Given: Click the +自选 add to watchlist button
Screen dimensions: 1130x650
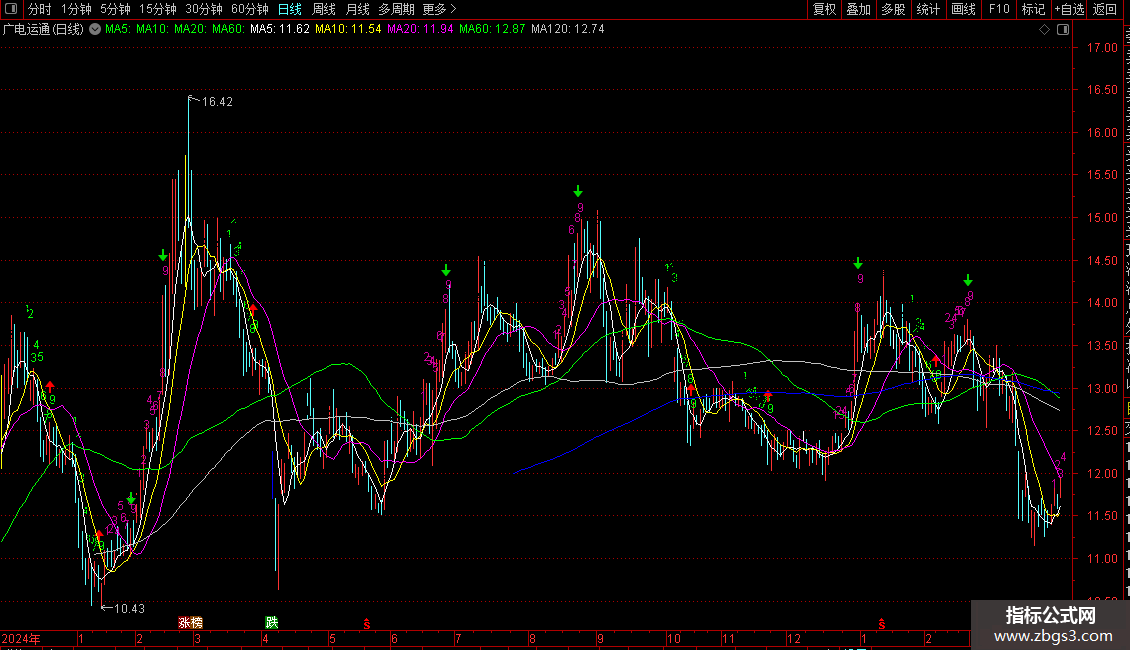Looking at the screenshot, I should pyautogui.click(x=1068, y=10).
